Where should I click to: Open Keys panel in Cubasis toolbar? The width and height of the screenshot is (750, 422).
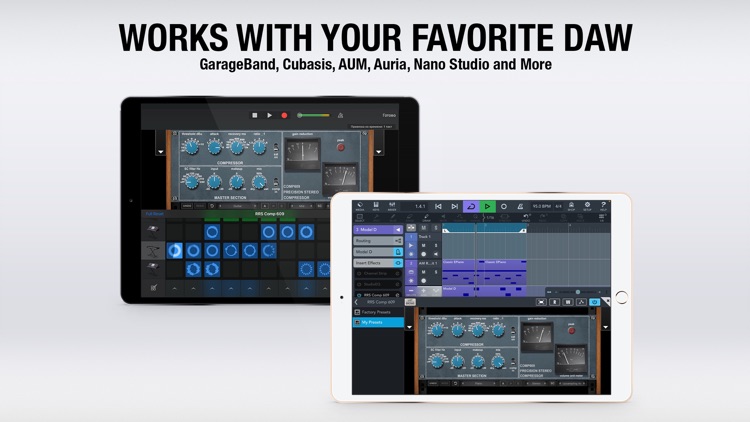pos(376,206)
